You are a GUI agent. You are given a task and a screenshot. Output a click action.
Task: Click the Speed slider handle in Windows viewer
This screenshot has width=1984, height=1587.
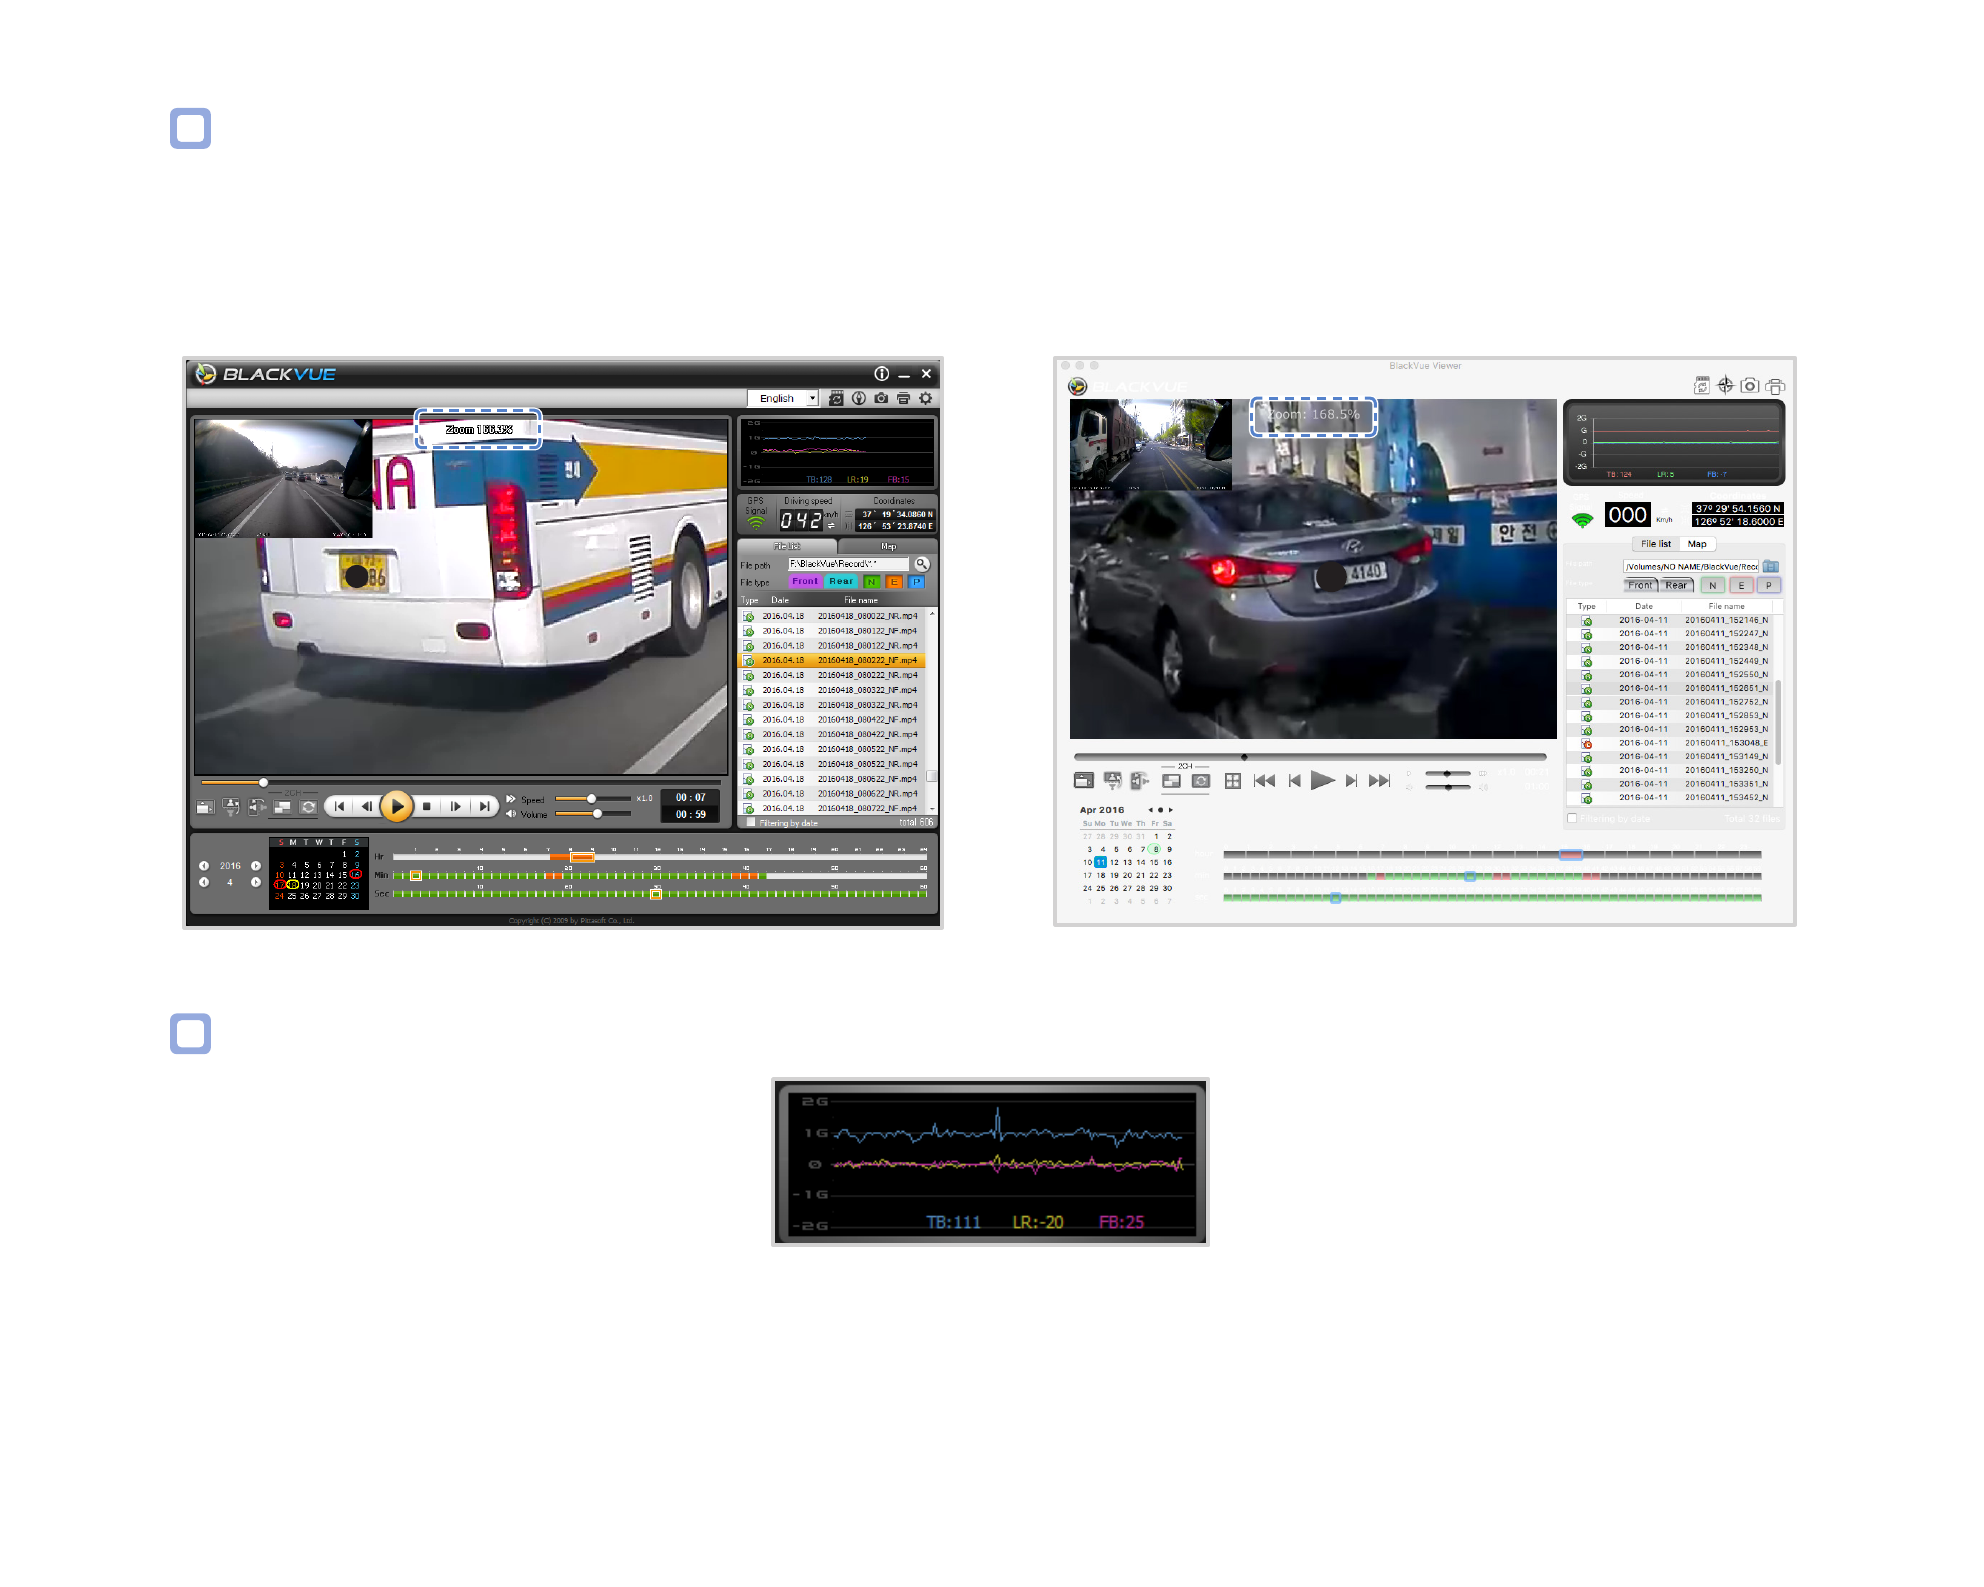click(592, 798)
